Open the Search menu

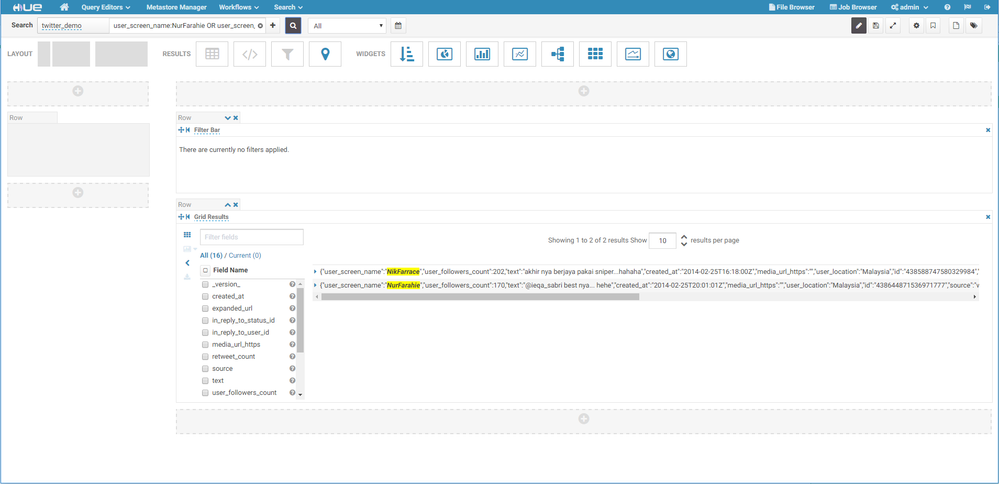(288, 7)
